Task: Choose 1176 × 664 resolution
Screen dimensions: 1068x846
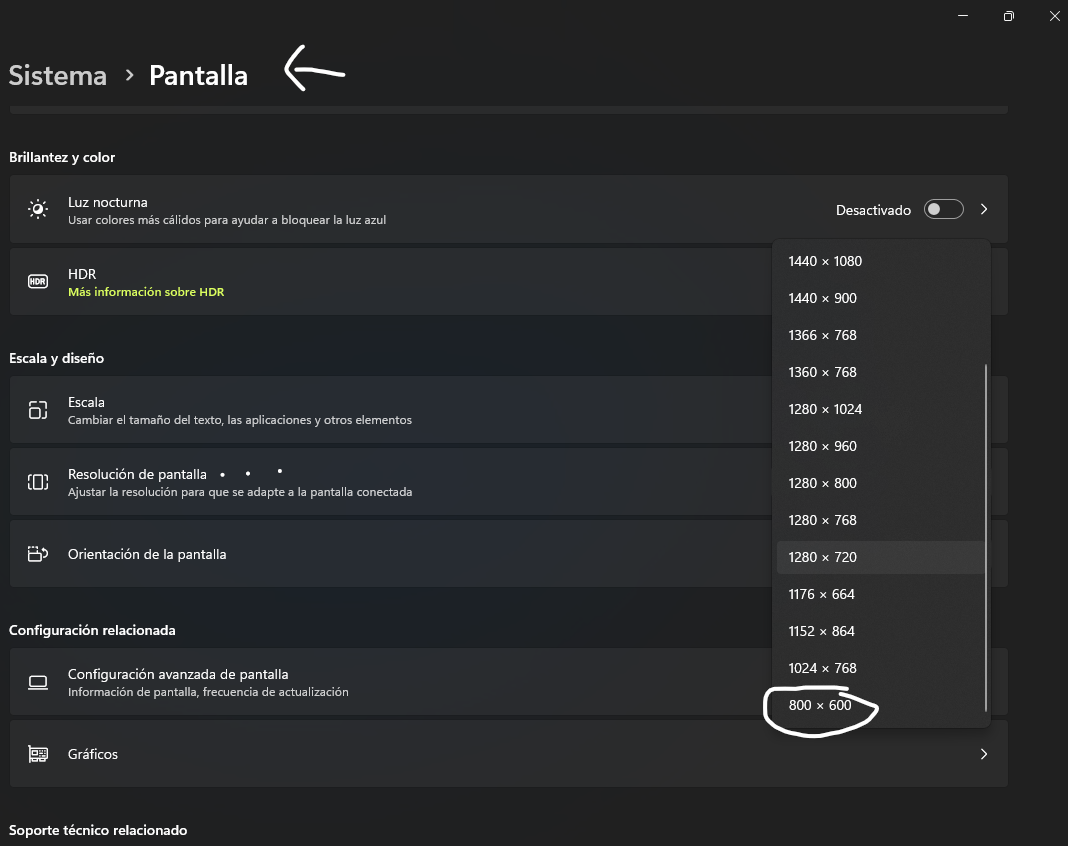Action: pyautogui.click(x=879, y=595)
